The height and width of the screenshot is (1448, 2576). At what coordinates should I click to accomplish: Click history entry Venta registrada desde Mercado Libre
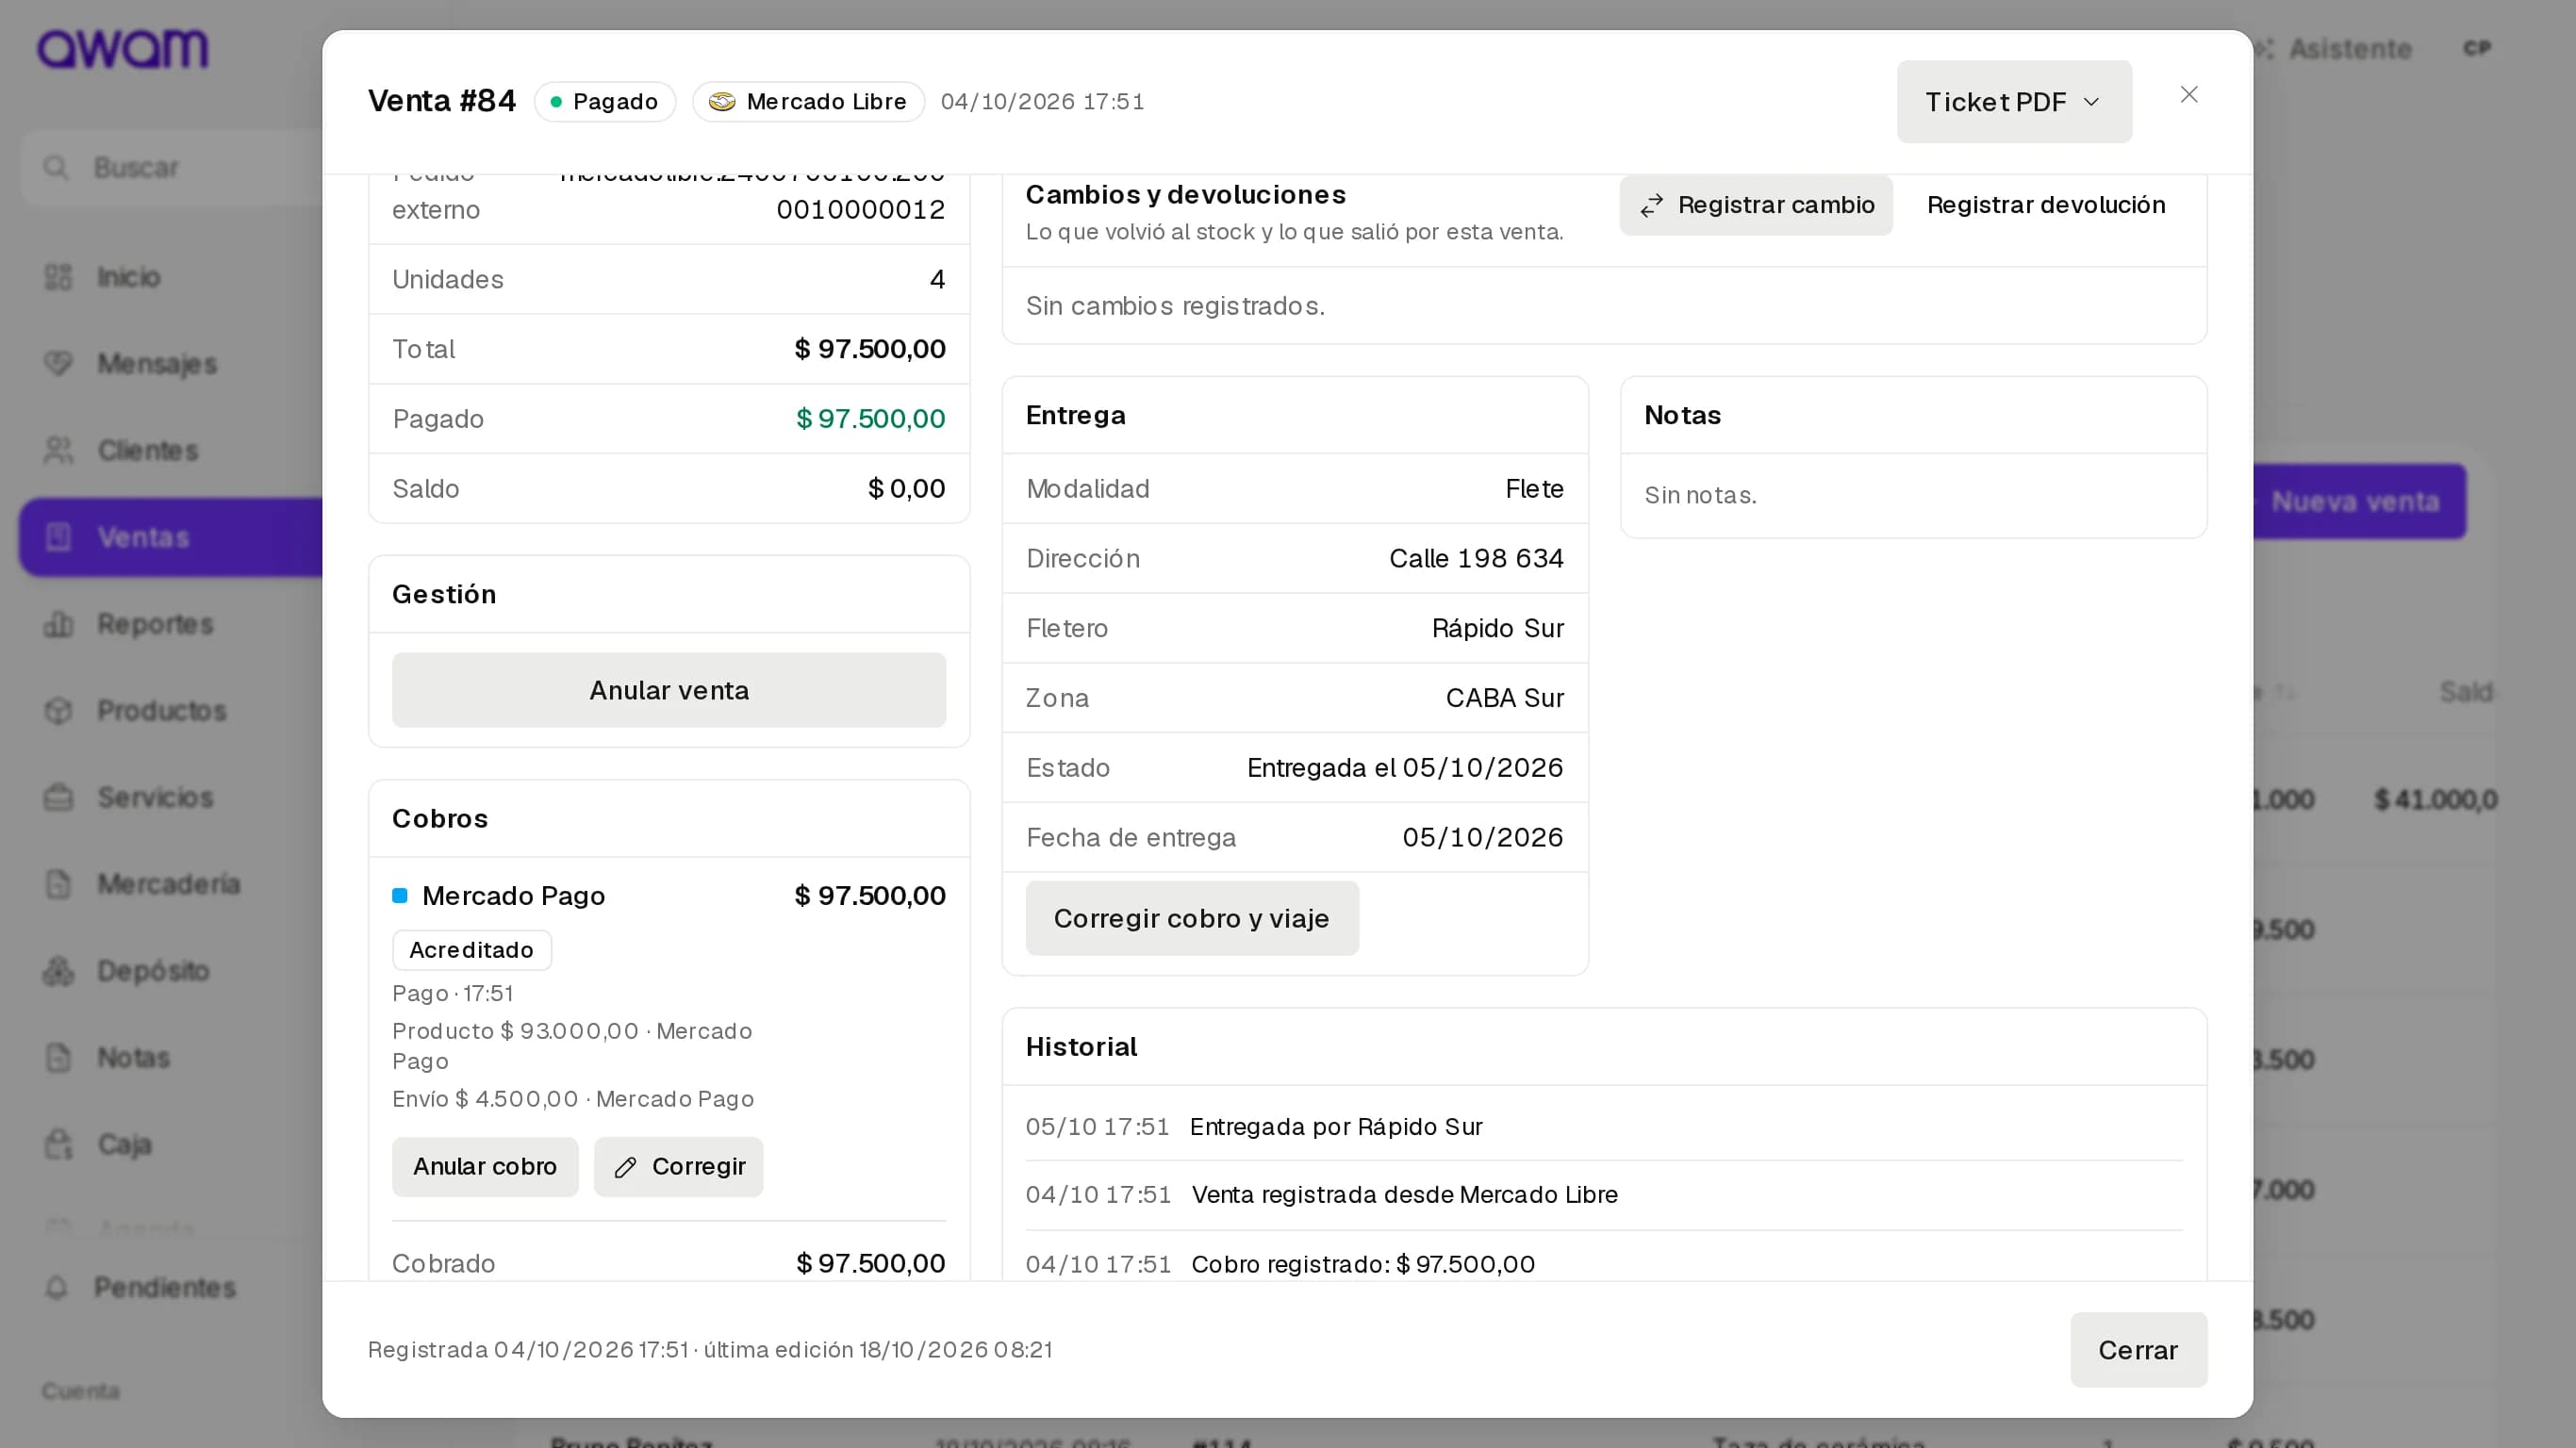pos(1404,1194)
